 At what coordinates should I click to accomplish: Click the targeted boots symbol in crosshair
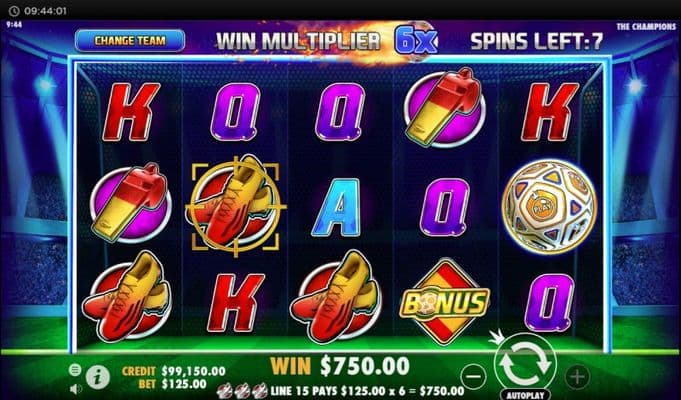[235, 207]
